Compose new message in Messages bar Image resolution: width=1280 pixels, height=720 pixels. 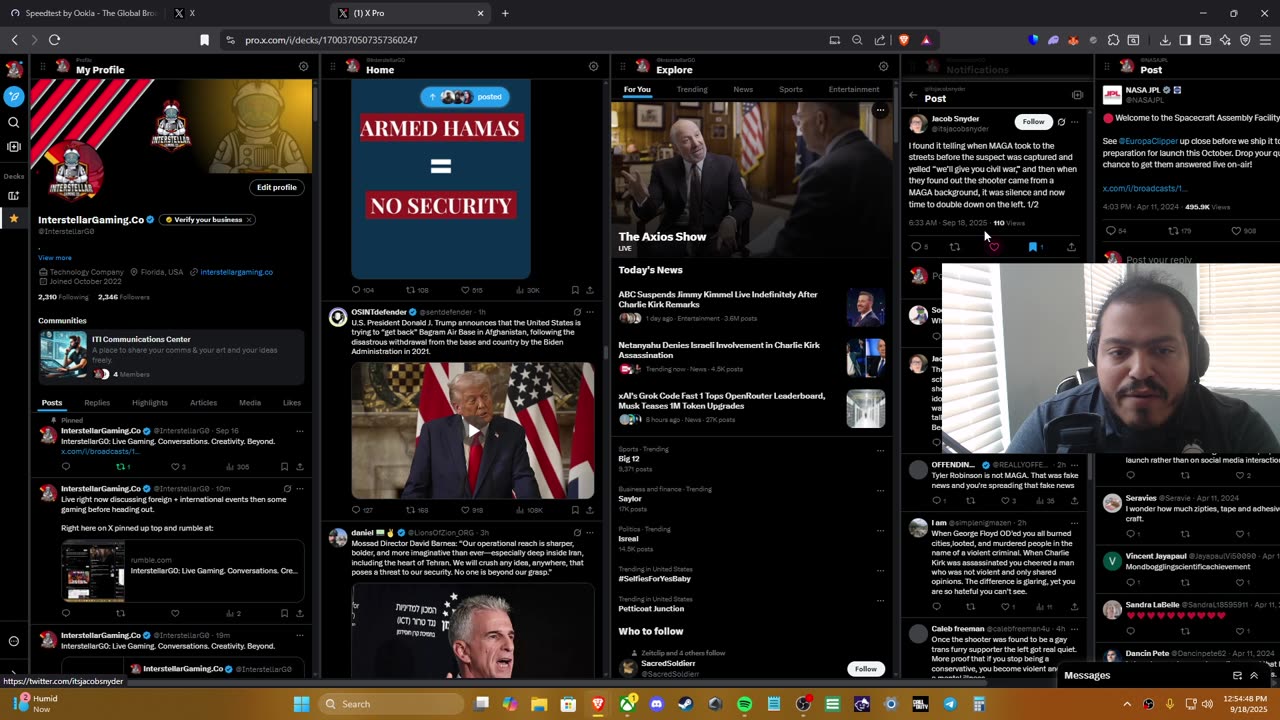point(1237,676)
